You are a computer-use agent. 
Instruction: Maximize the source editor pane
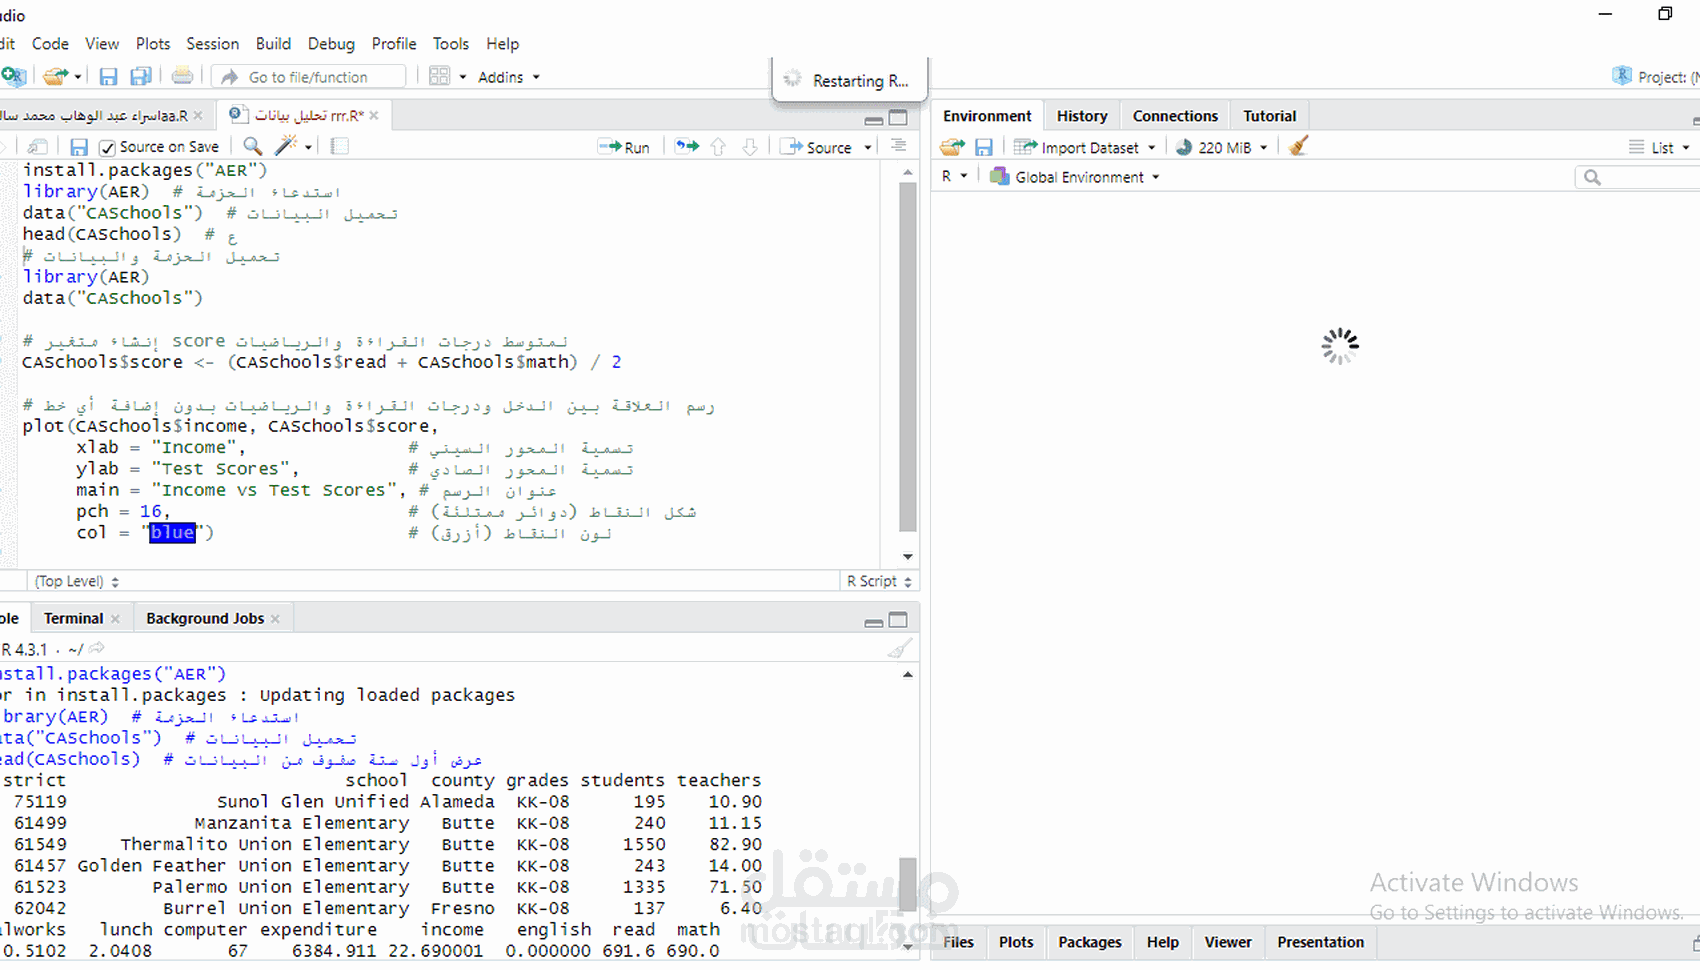point(898,118)
